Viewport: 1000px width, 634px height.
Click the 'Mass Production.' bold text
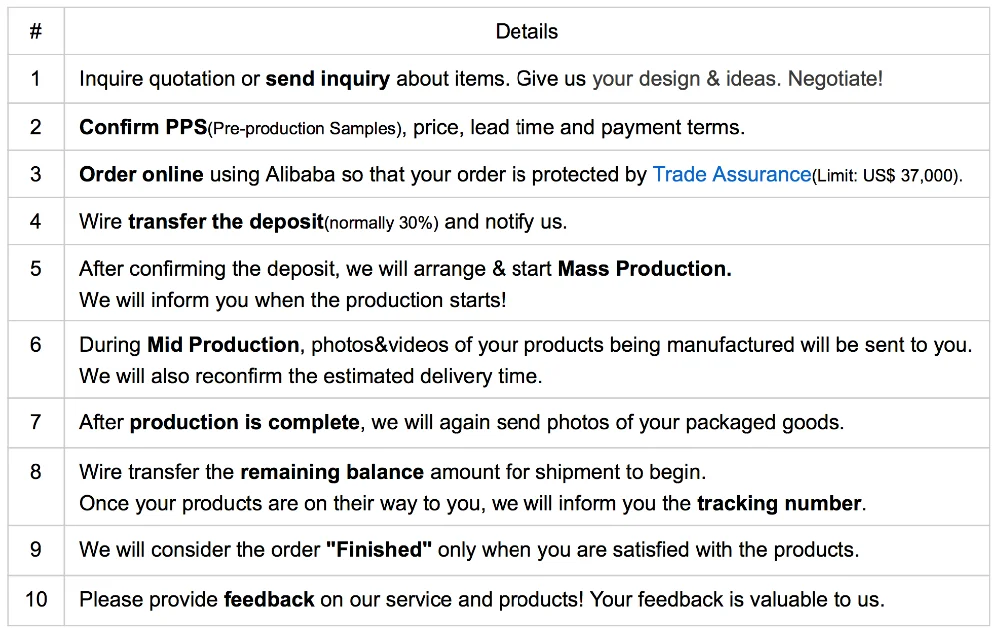[644, 269]
